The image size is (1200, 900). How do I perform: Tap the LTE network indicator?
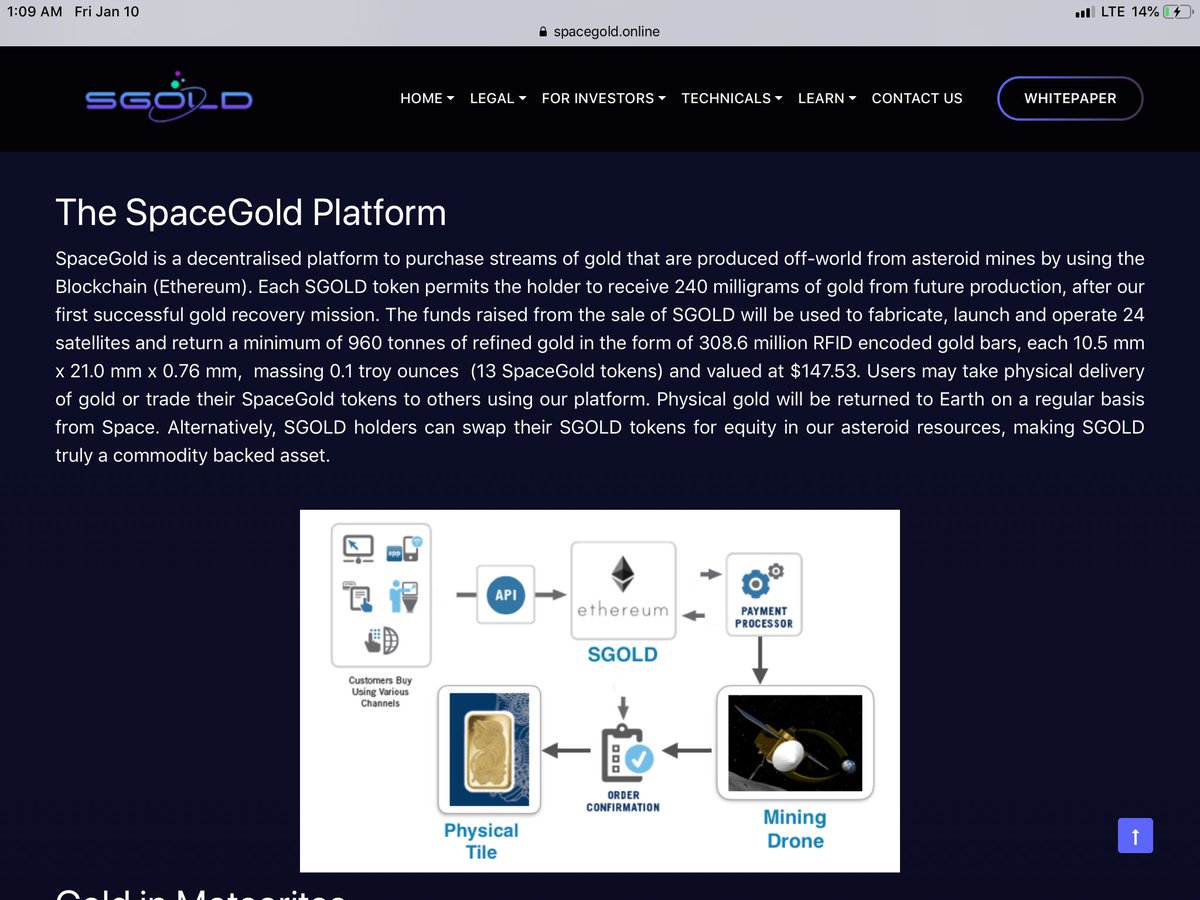tap(1114, 12)
